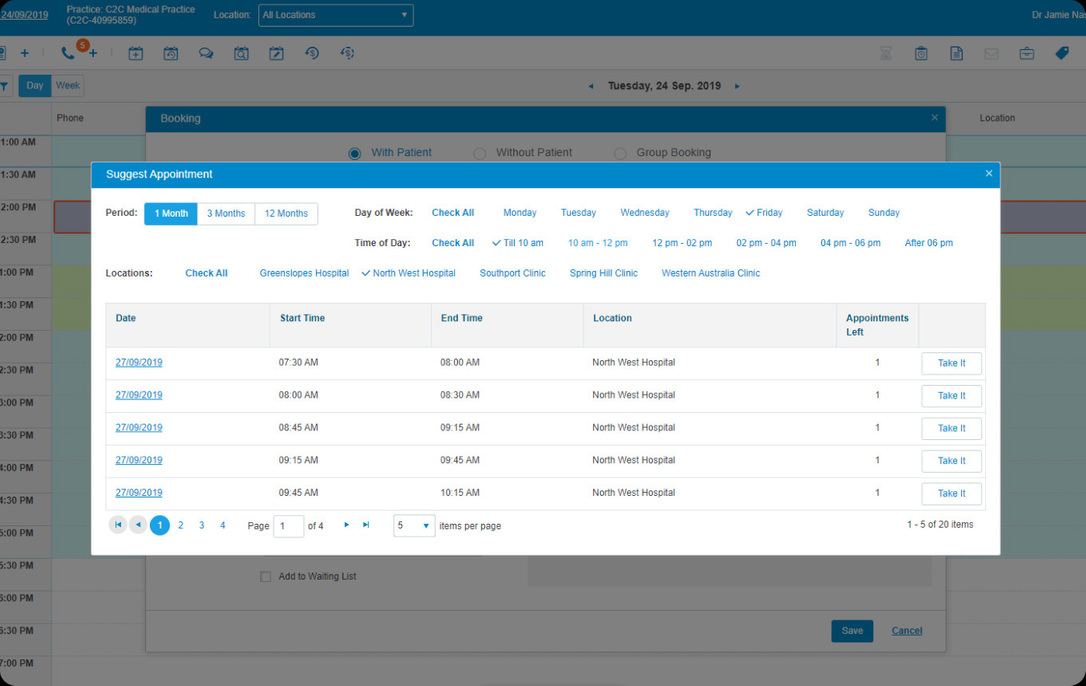Viewport: 1086px width, 686px height.
Task: Open the first 27/09/2019 date link
Action: pyautogui.click(x=138, y=362)
